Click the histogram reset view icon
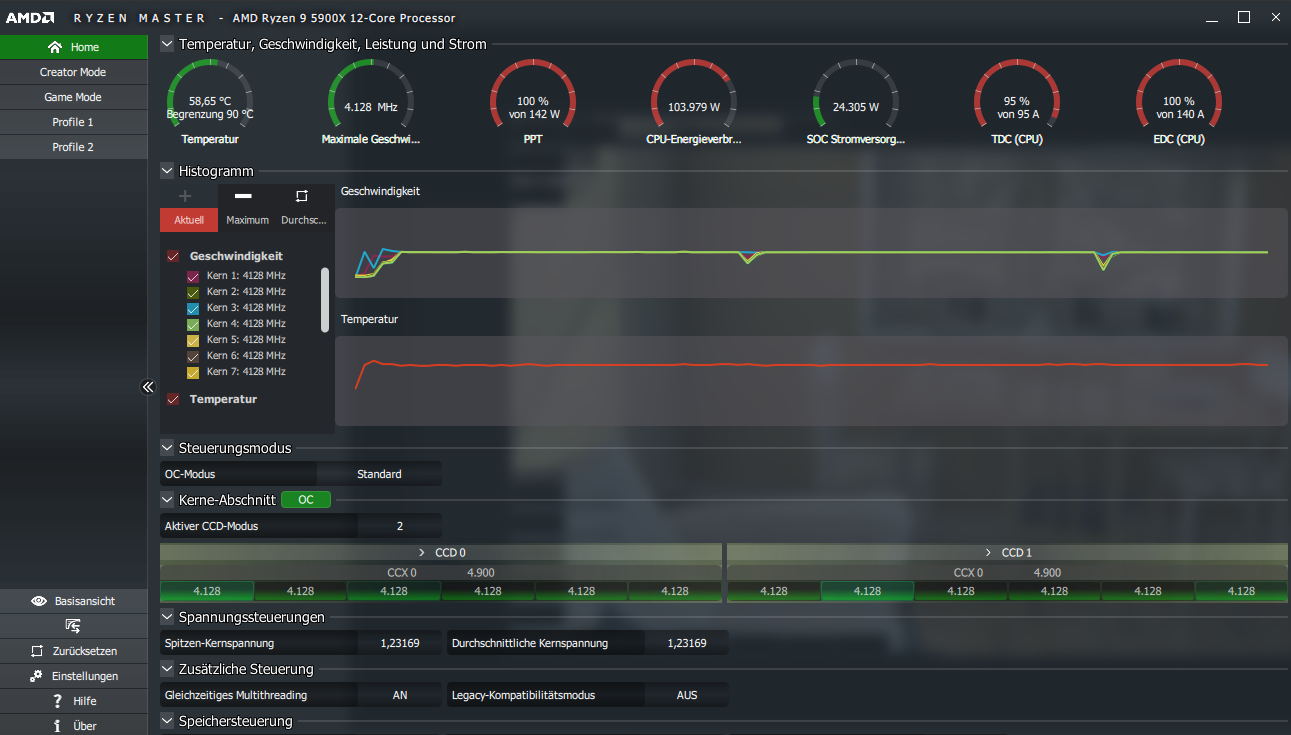The height and width of the screenshot is (735, 1291). click(302, 196)
